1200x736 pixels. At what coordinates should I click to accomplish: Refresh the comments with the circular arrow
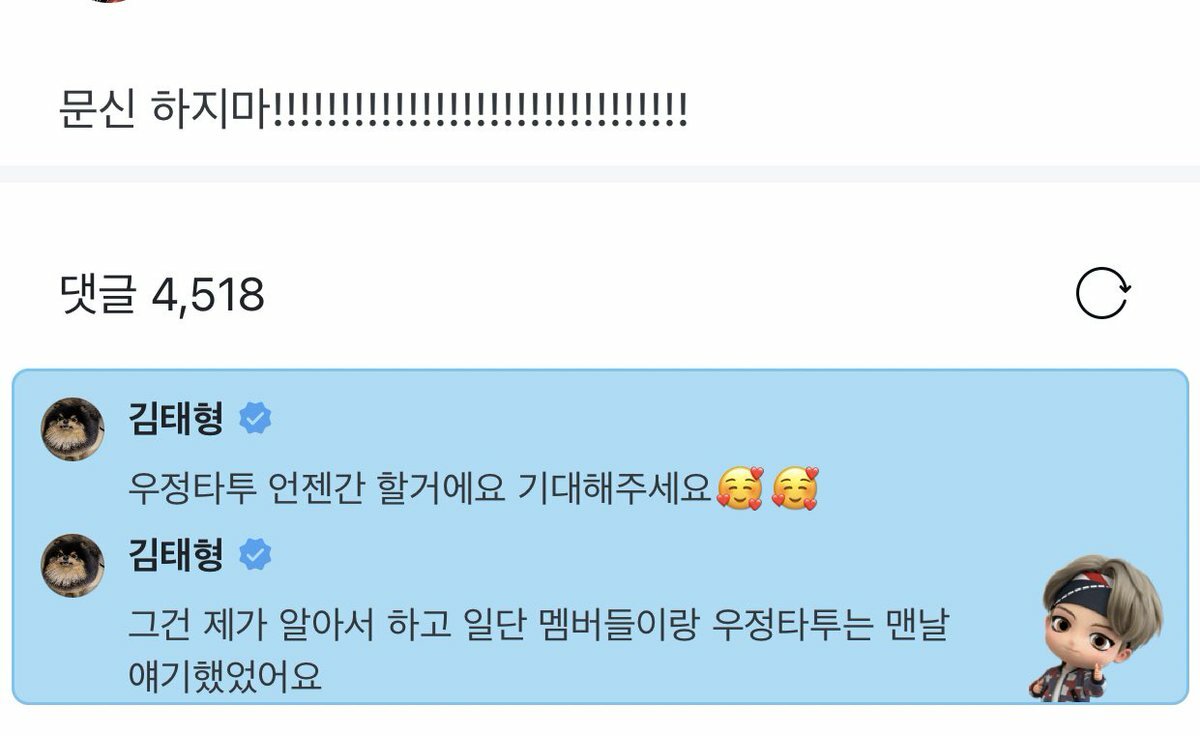[x=1103, y=294]
